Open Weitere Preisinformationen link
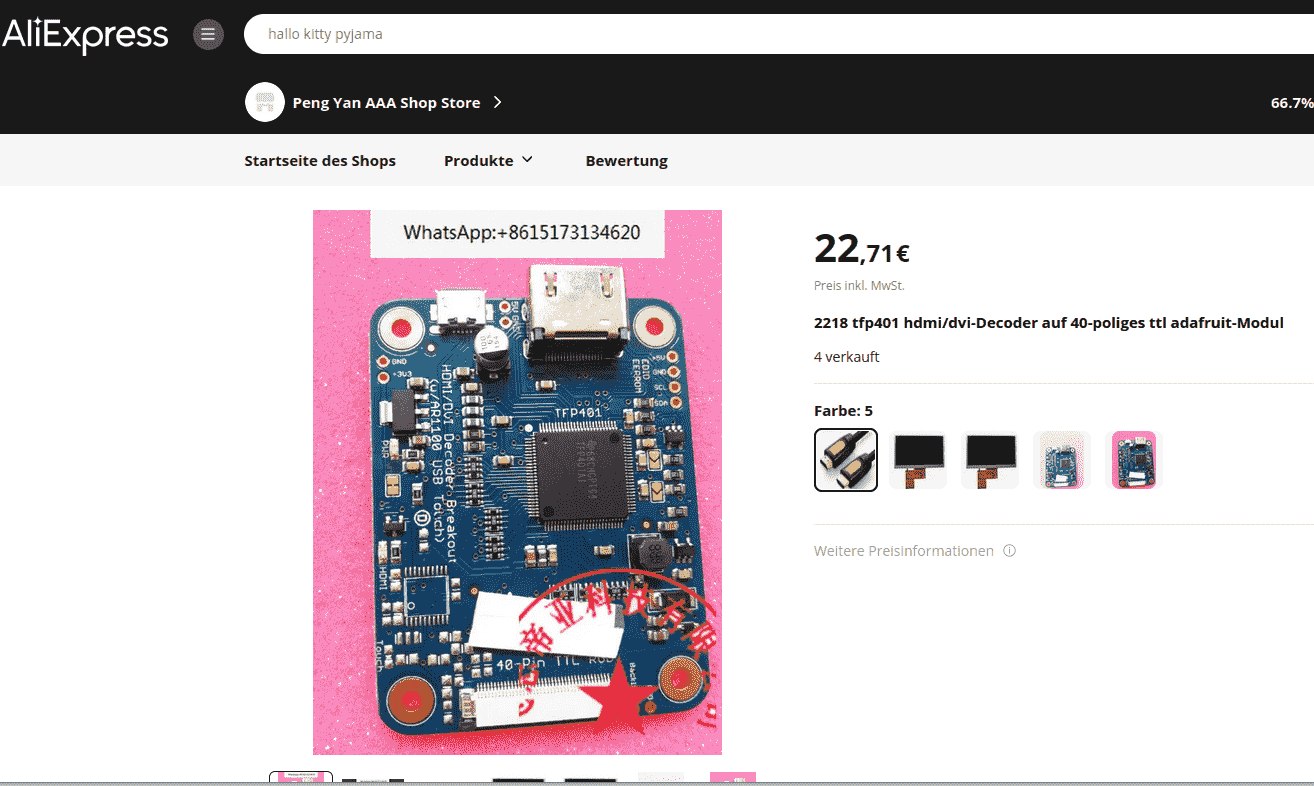Viewport: 1314px width, 786px height. point(904,551)
